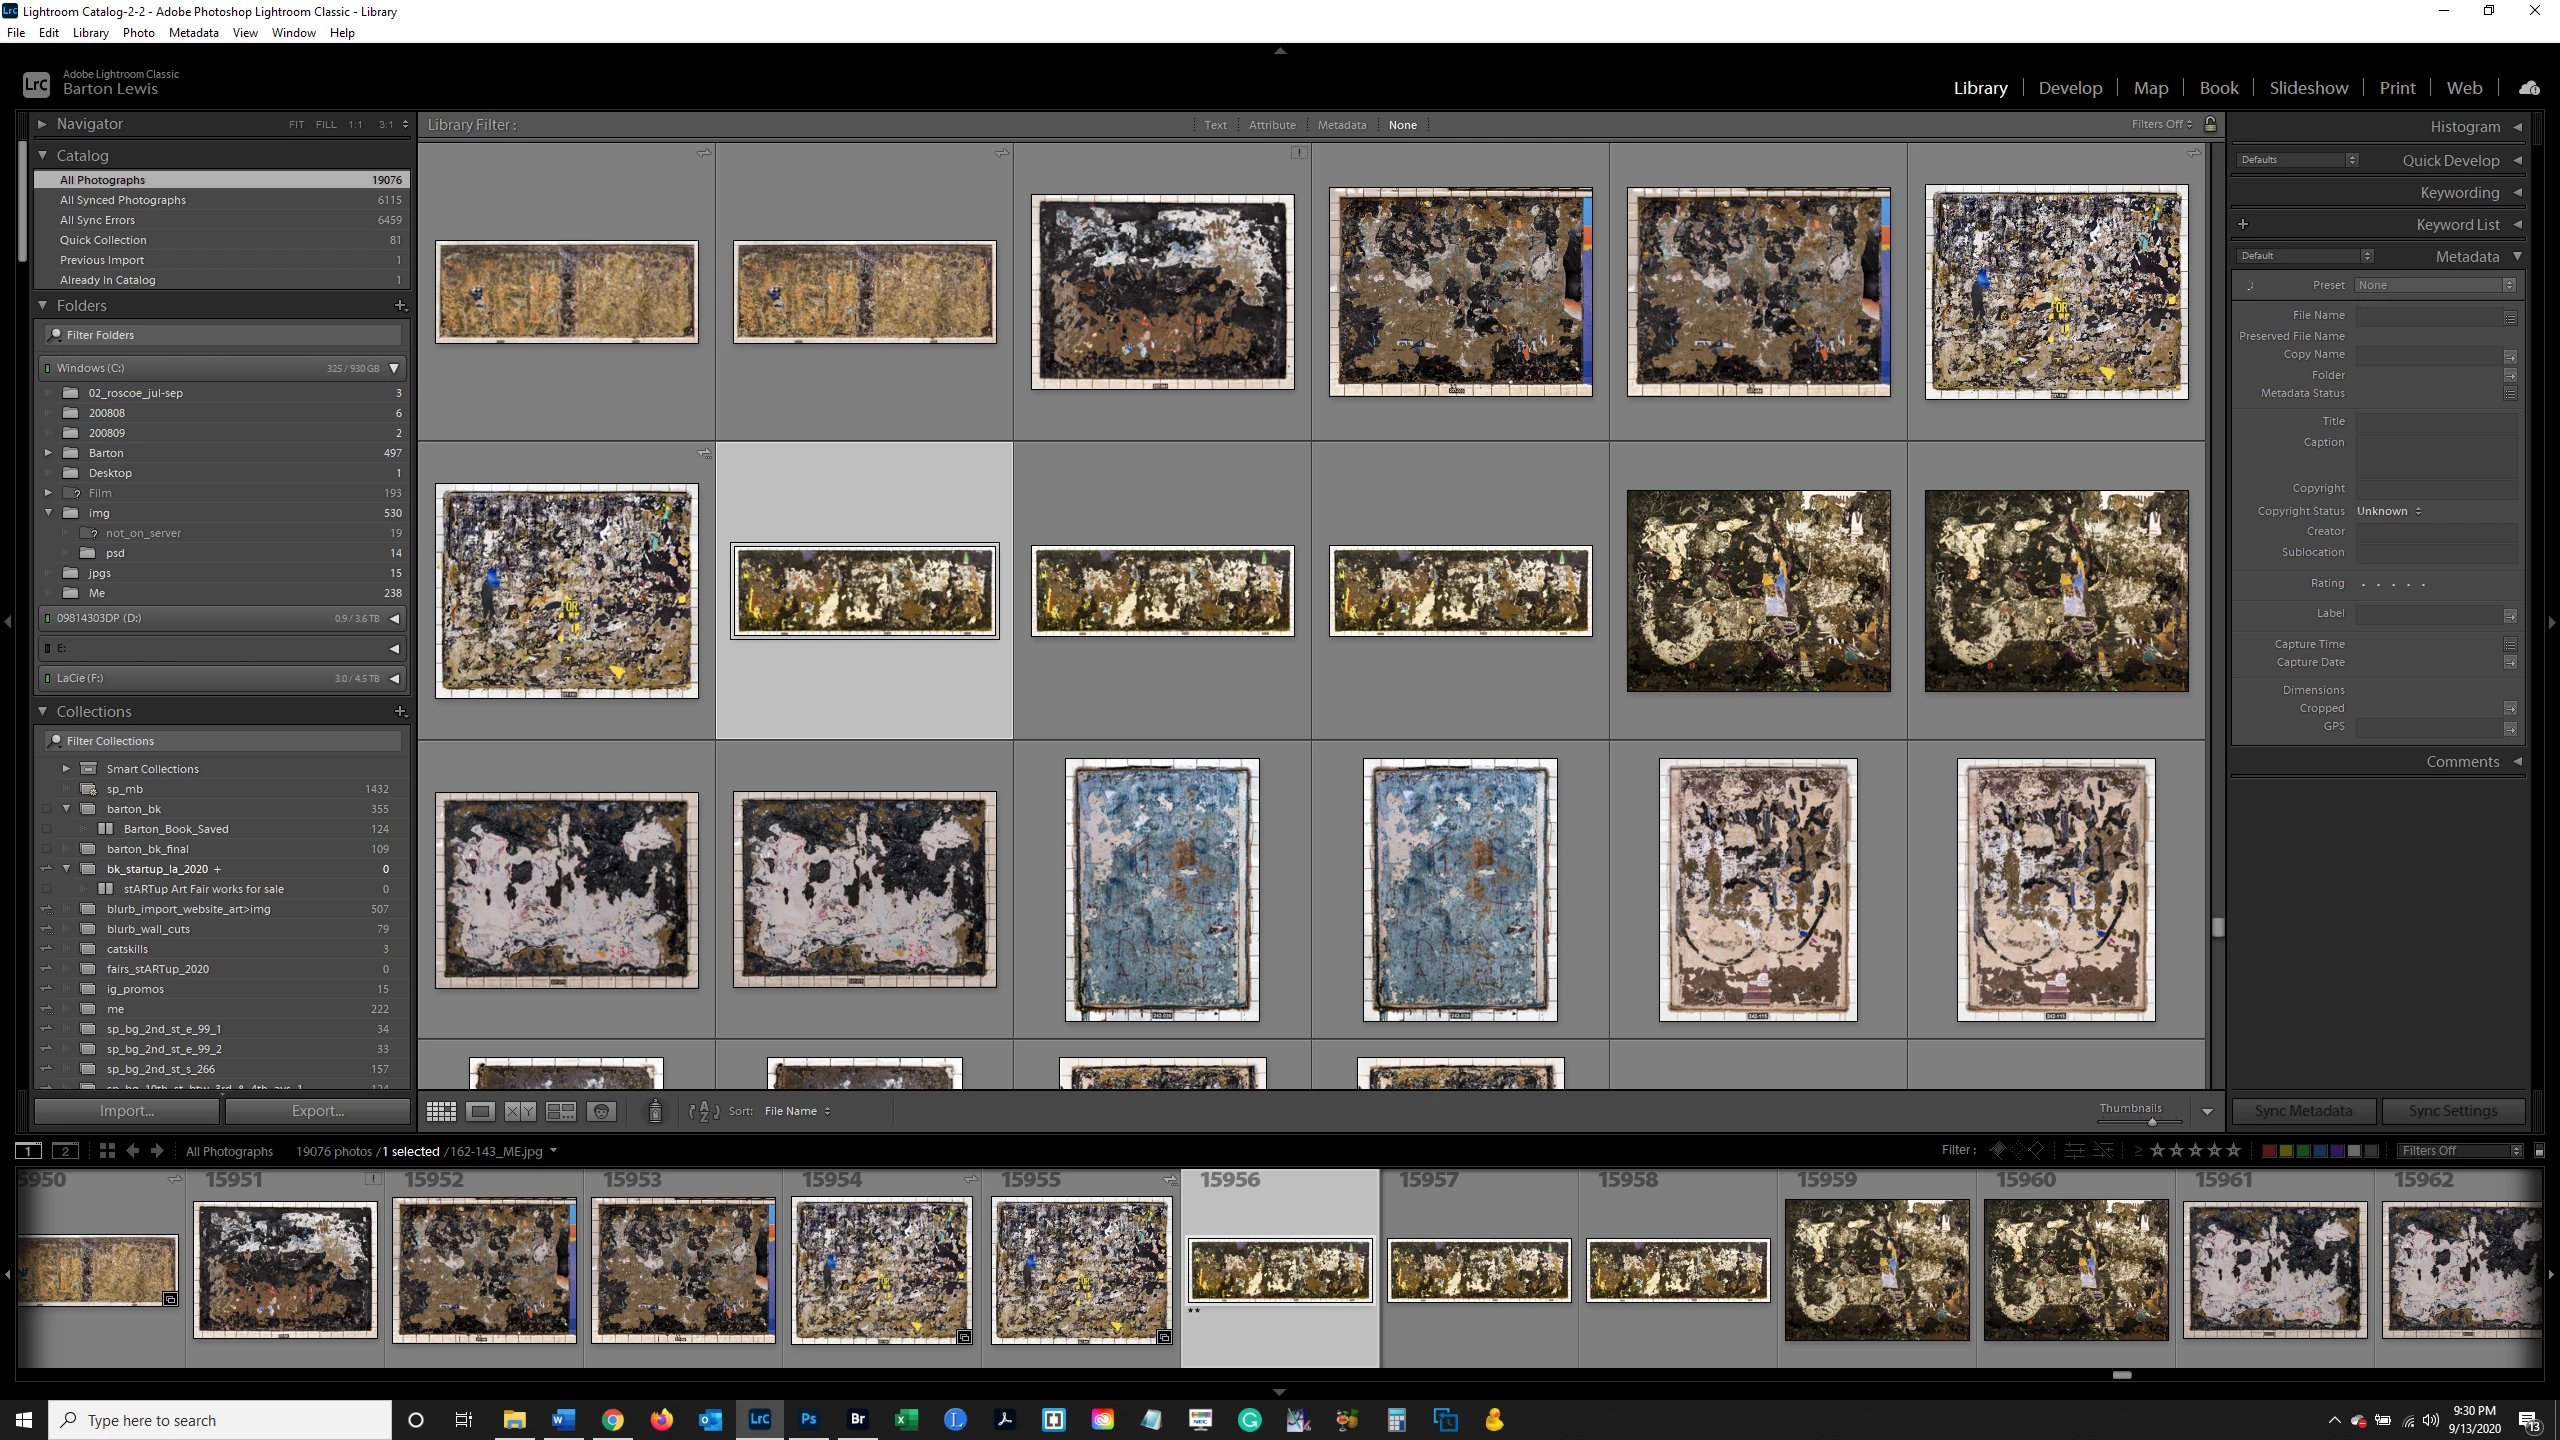The height and width of the screenshot is (1440, 2560).
Task: Expand the Barton folder
Action: [x=48, y=453]
